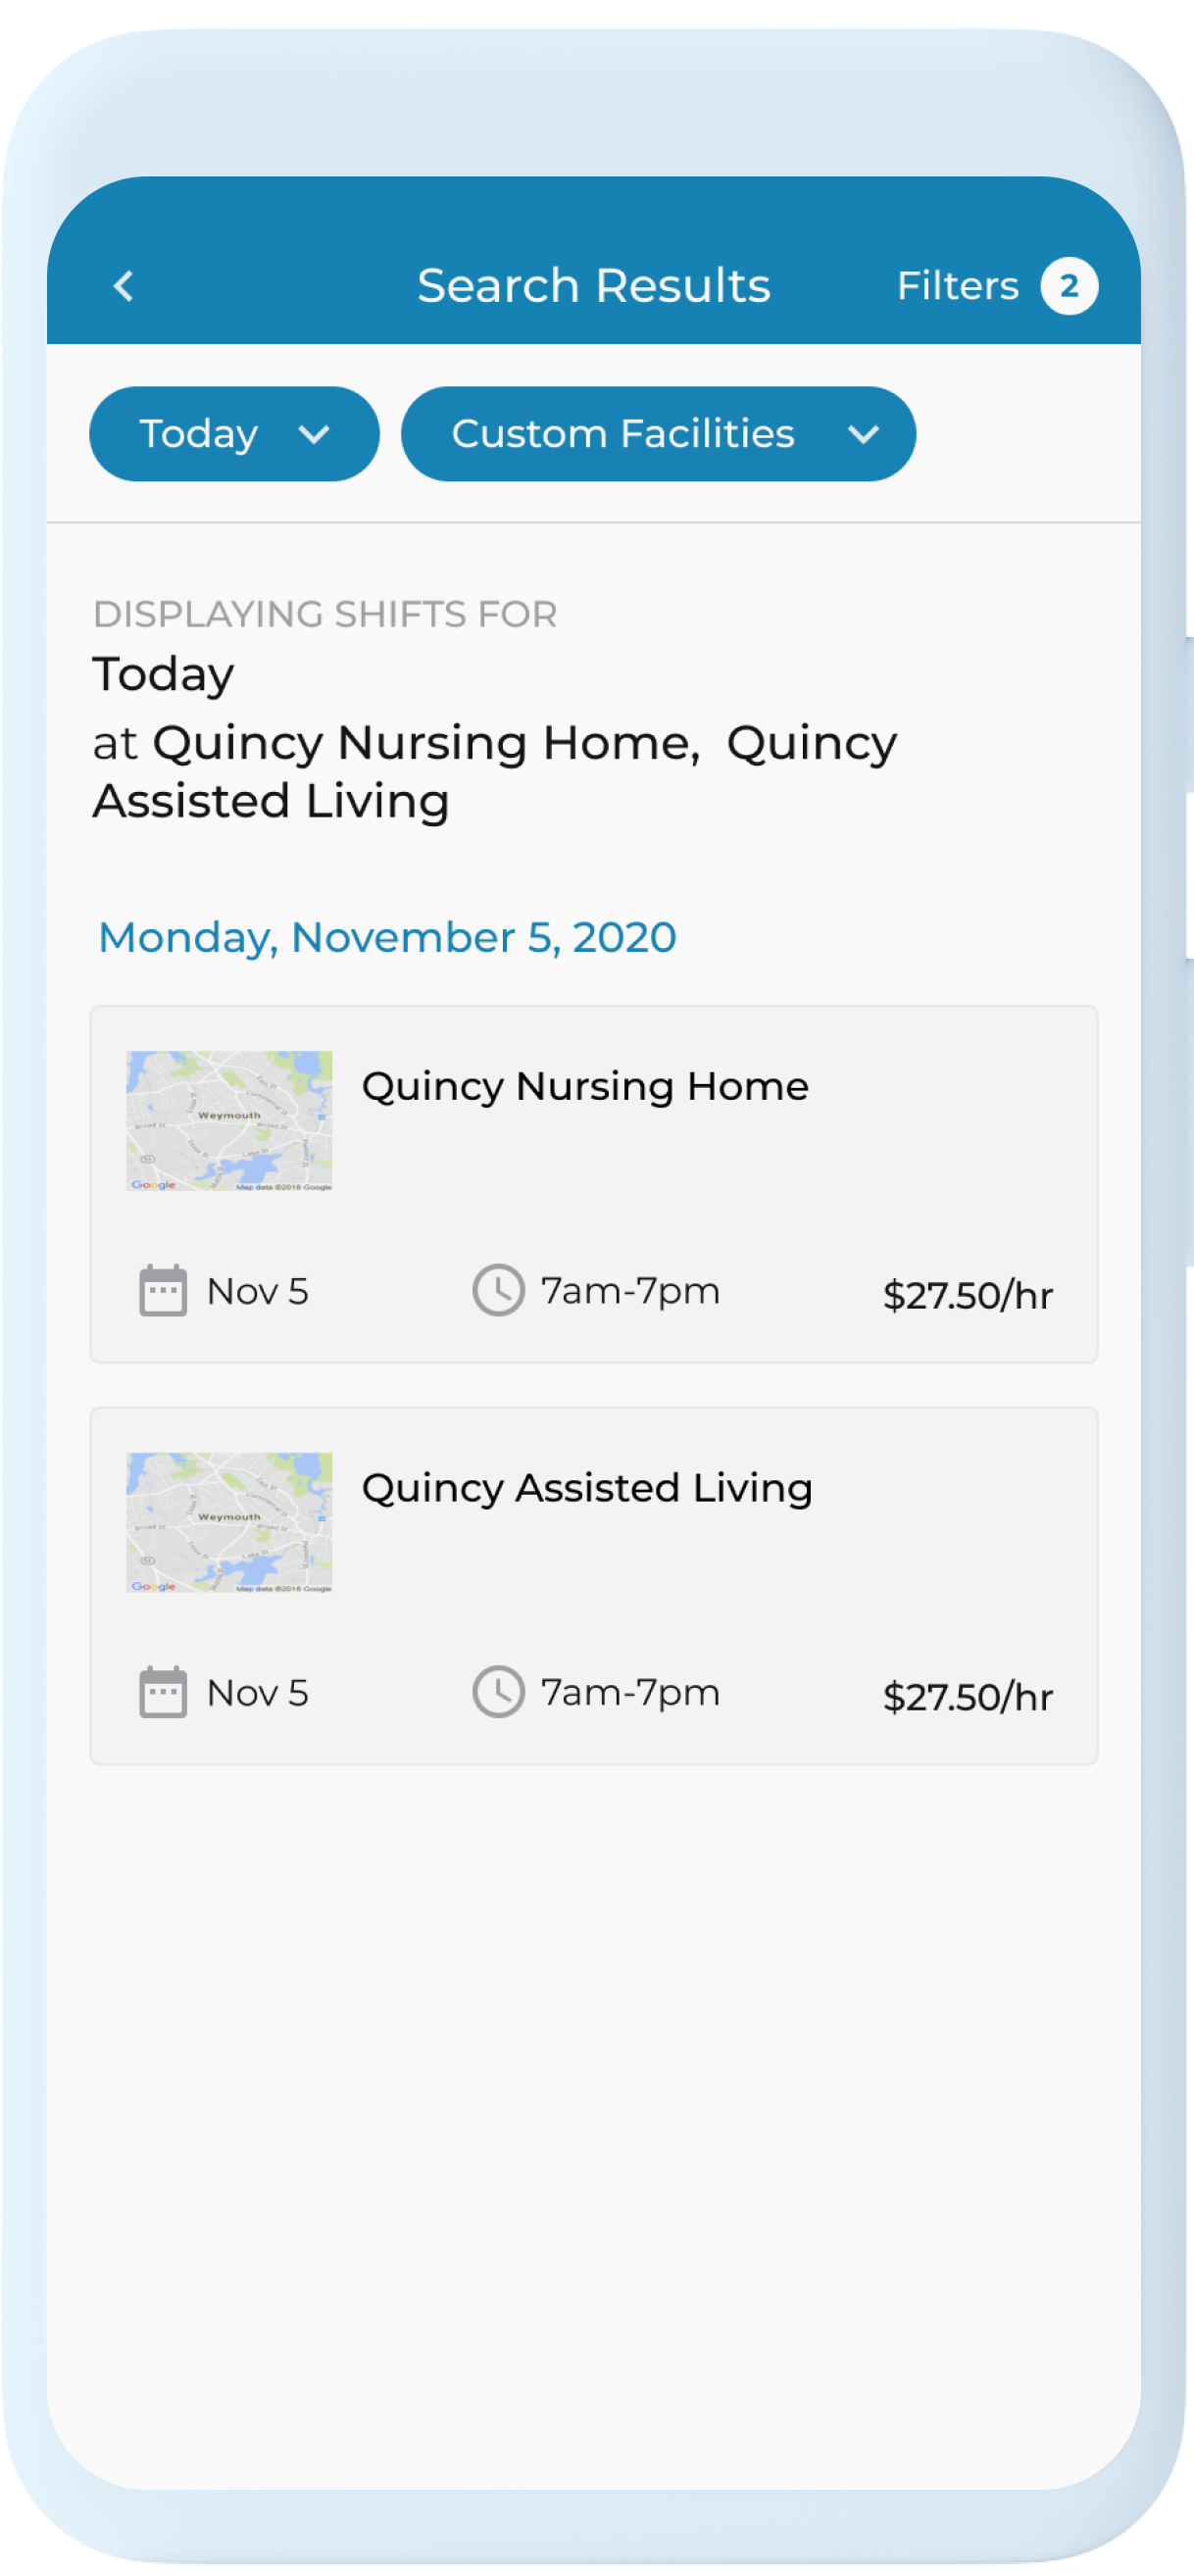Expand the Today date dropdown

click(233, 434)
